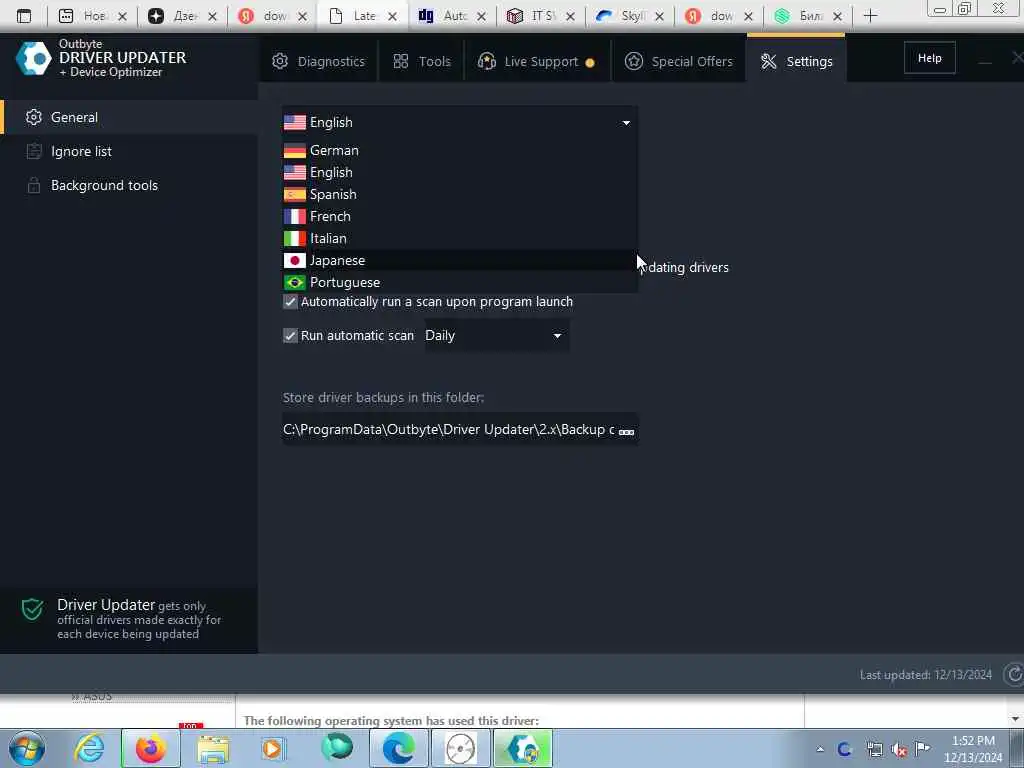Image resolution: width=1024 pixels, height=768 pixels.
Task: Click the Background tools lock icon
Action: (x=33, y=185)
